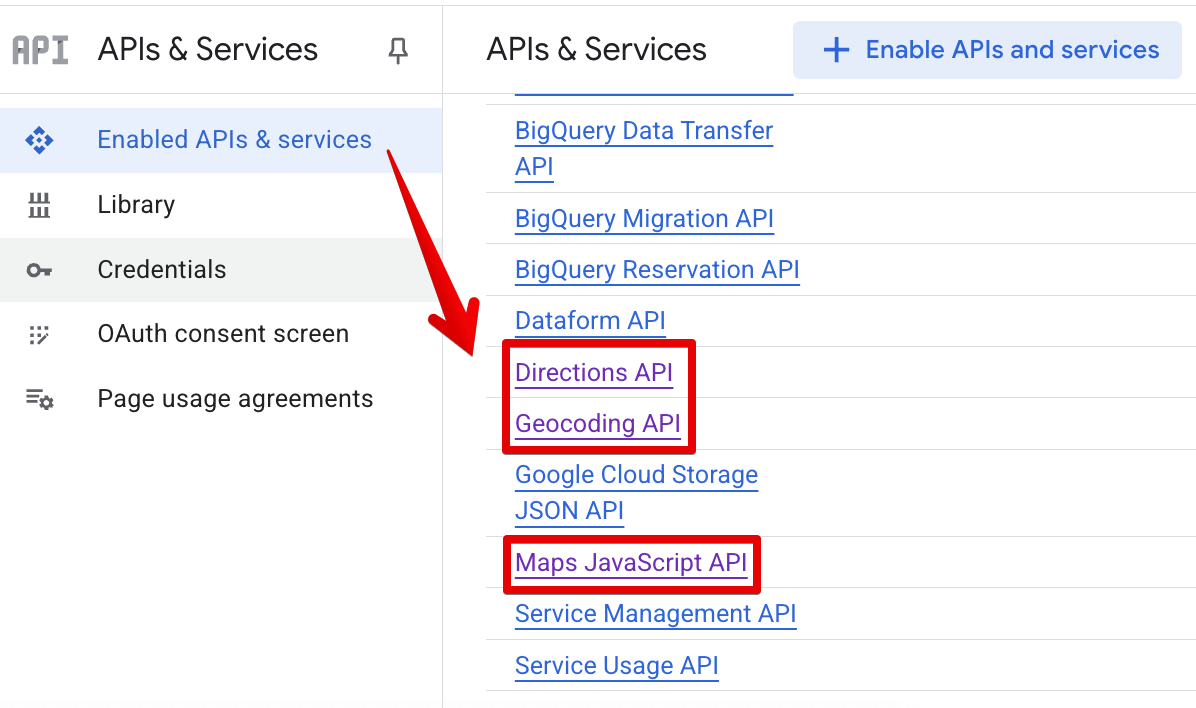1196x708 pixels.
Task: Open the Maps JavaScript API link
Action: [631, 563]
